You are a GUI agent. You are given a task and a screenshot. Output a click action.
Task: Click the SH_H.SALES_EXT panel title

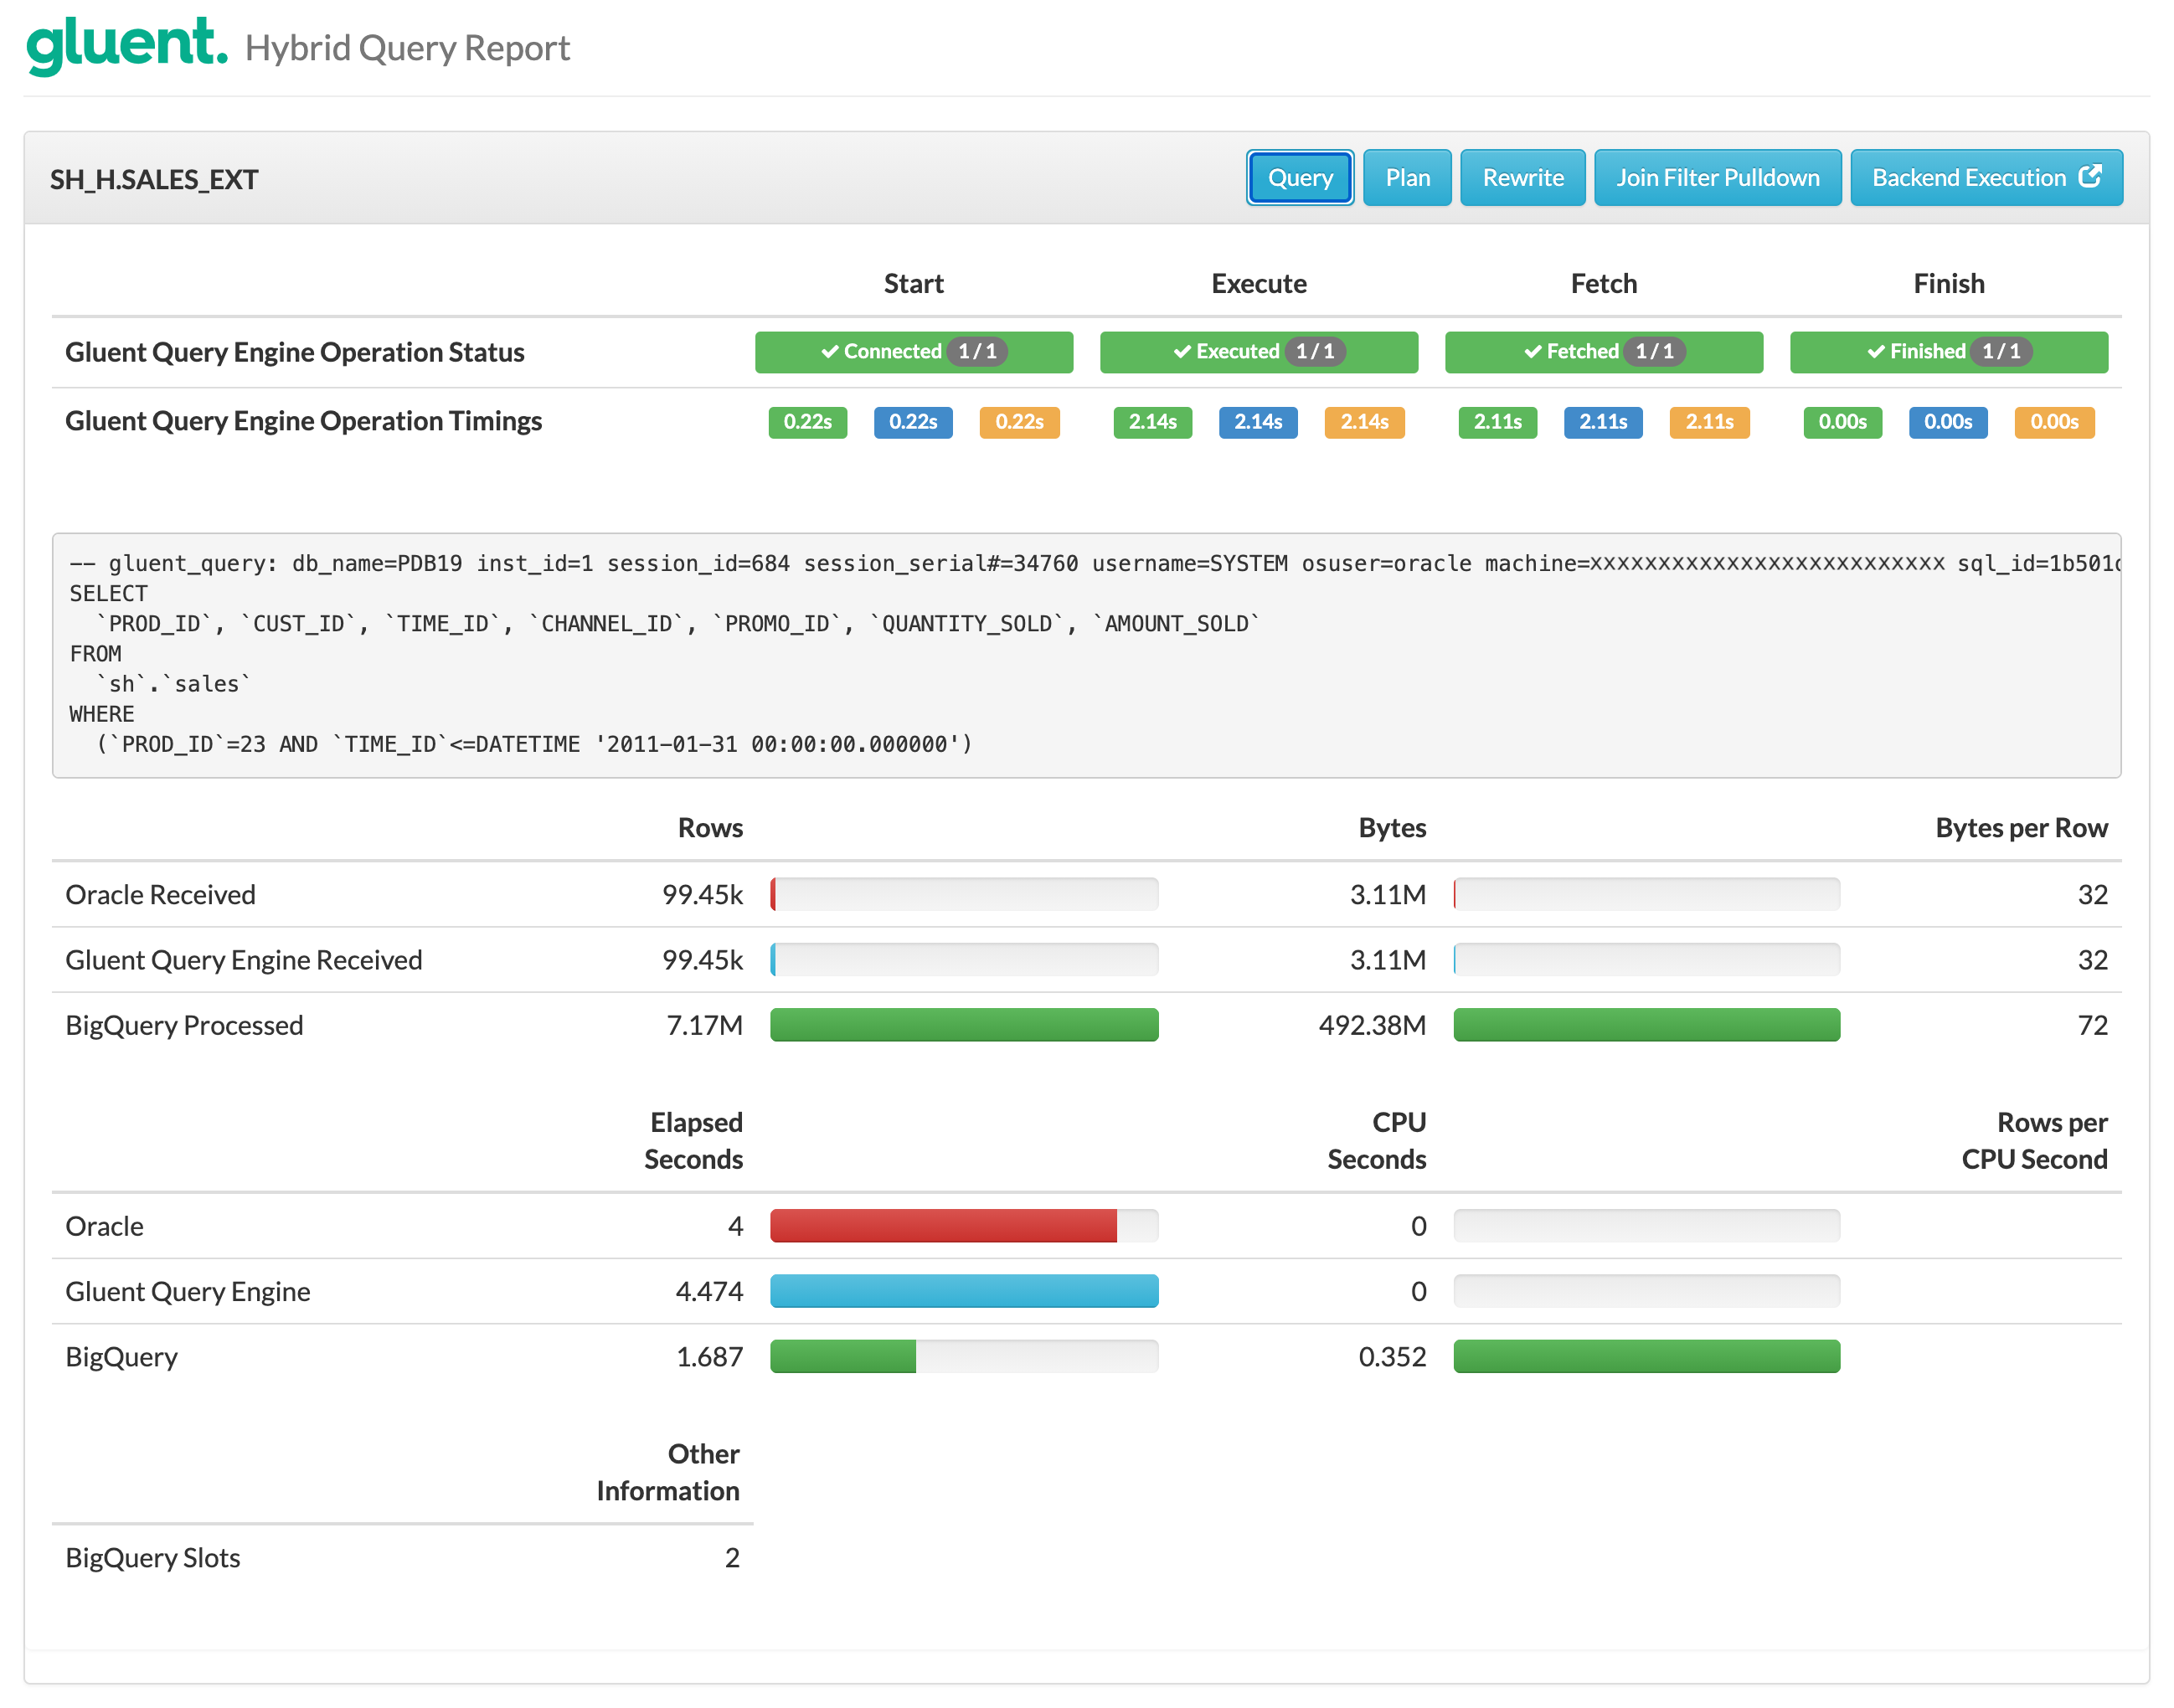154,180
